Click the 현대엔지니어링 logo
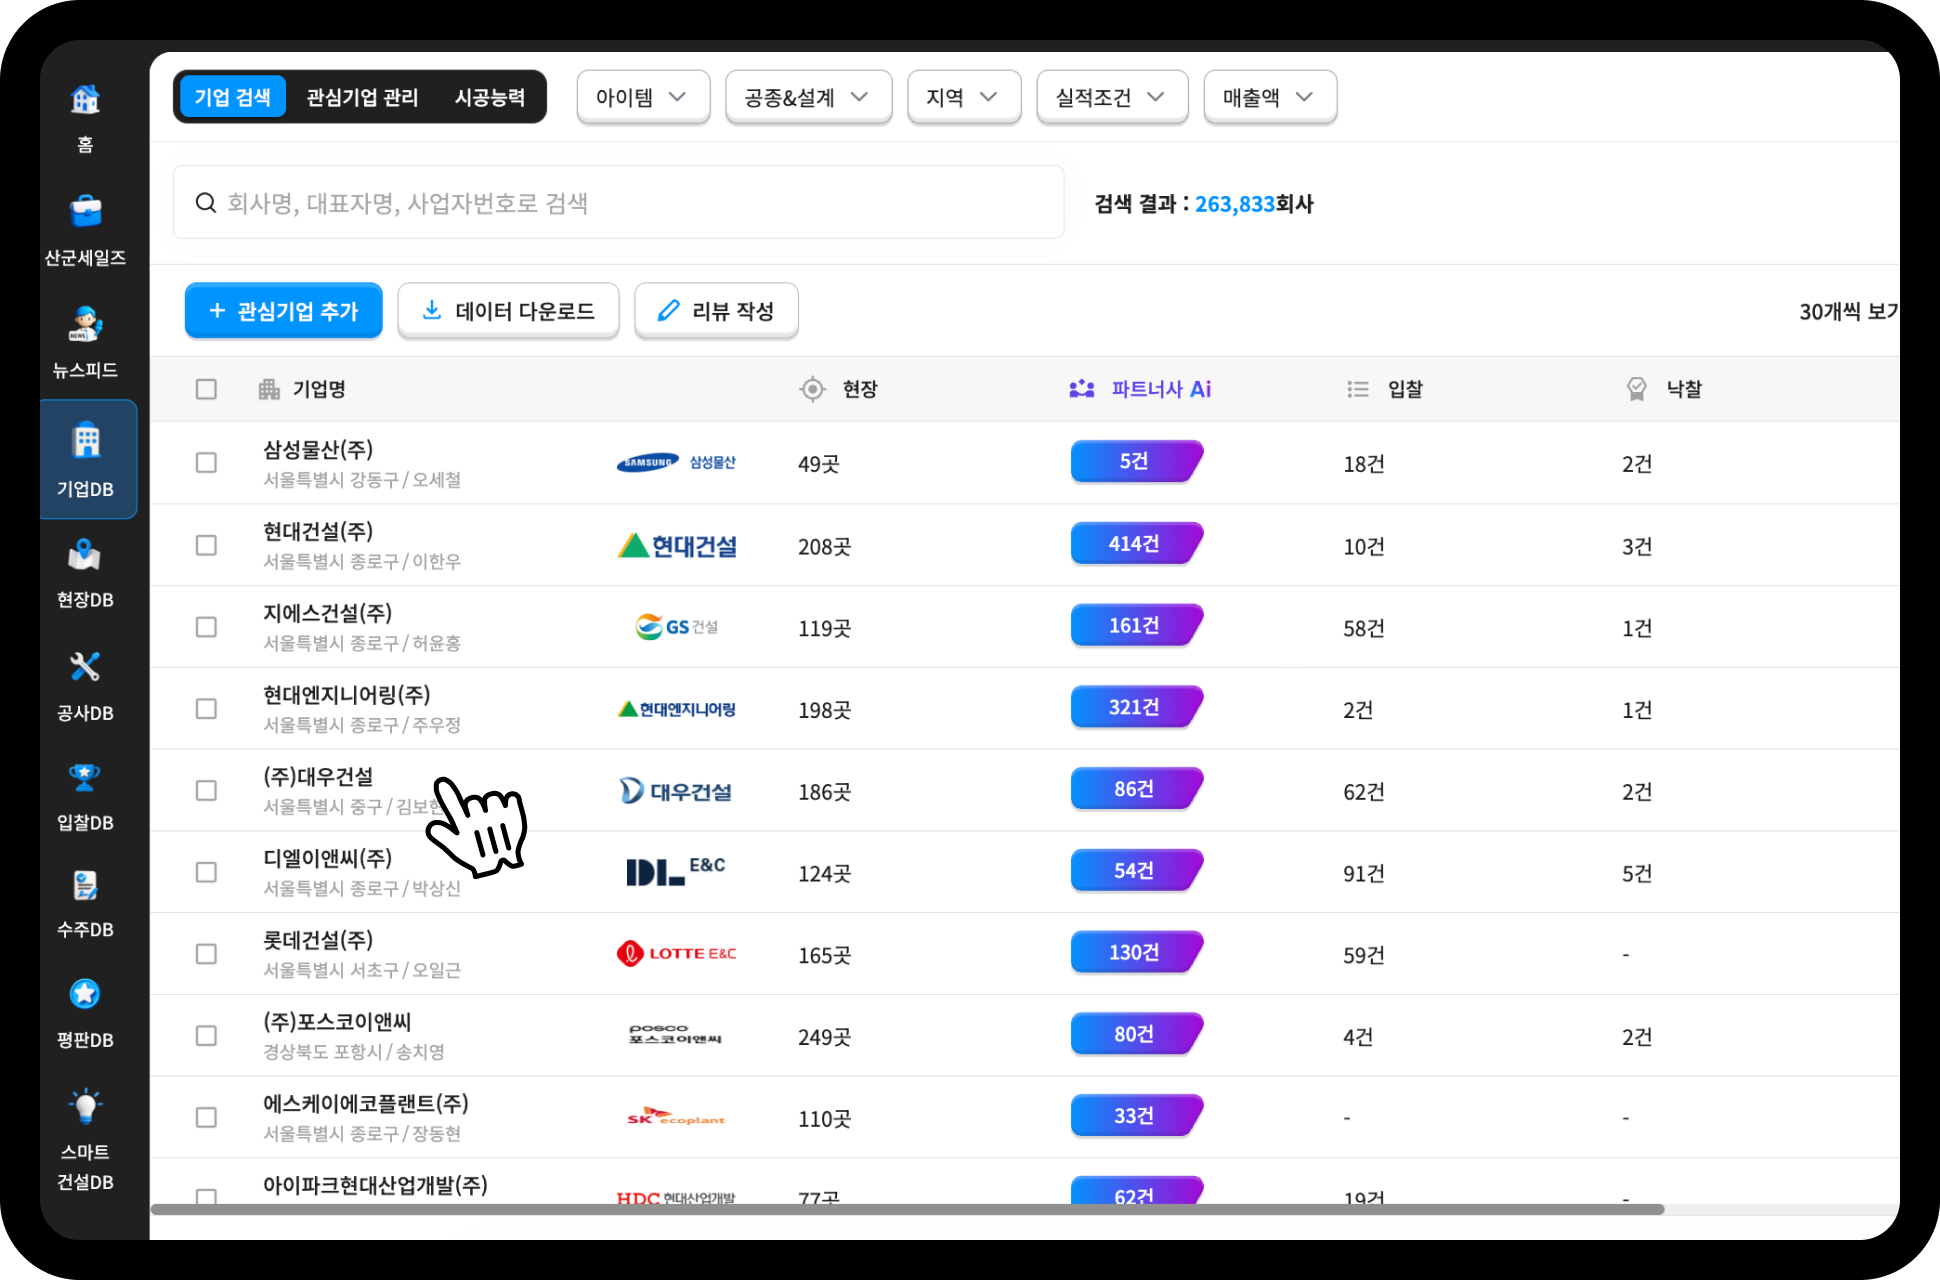This screenshot has height=1280, width=1940. coord(677,709)
